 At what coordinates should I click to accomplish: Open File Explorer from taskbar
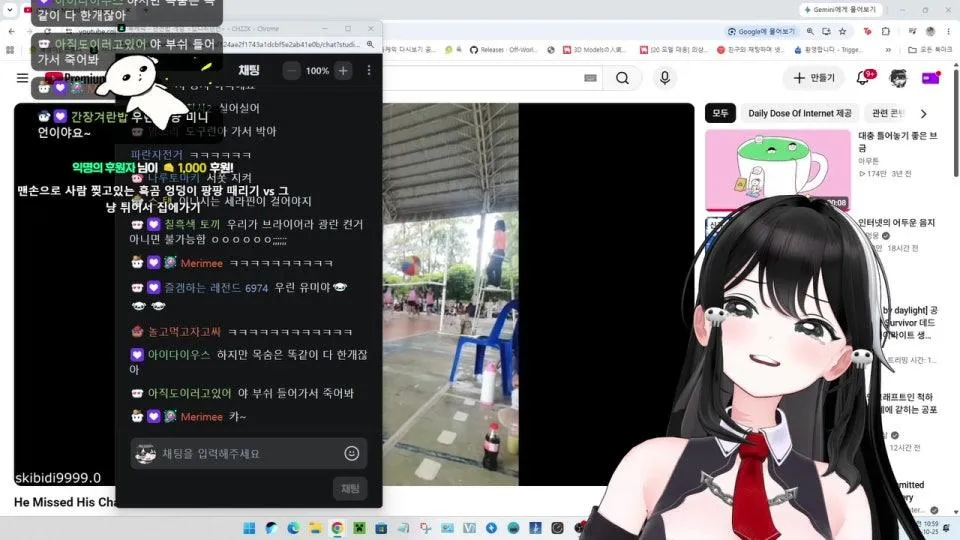[315, 528]
